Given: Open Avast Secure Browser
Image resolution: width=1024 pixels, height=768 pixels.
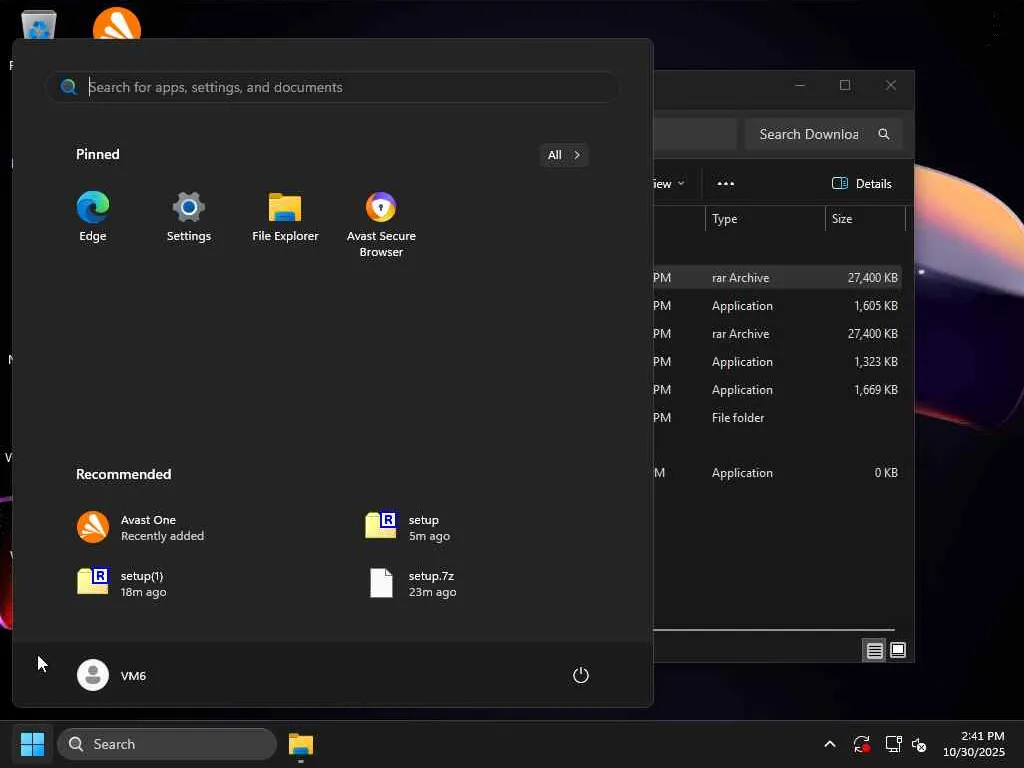Looking at the screenshot, I should (381, 224).
